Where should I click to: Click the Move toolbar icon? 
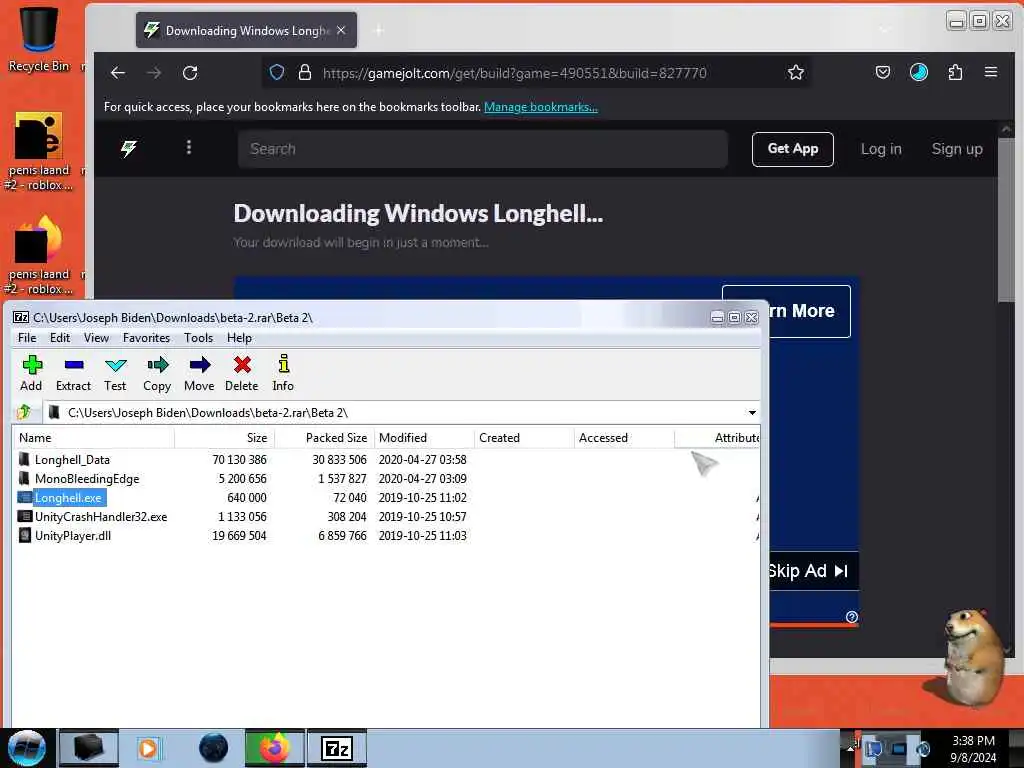[x=199, y=373]
